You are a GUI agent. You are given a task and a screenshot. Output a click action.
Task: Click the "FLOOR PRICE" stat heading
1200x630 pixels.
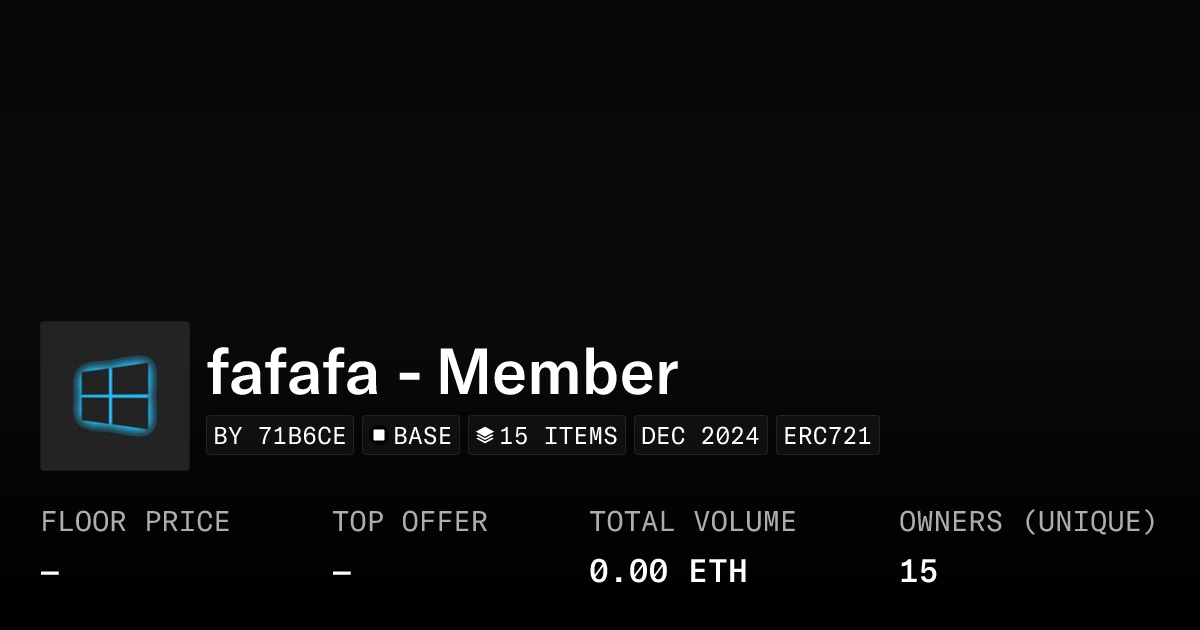click(135, 522)
